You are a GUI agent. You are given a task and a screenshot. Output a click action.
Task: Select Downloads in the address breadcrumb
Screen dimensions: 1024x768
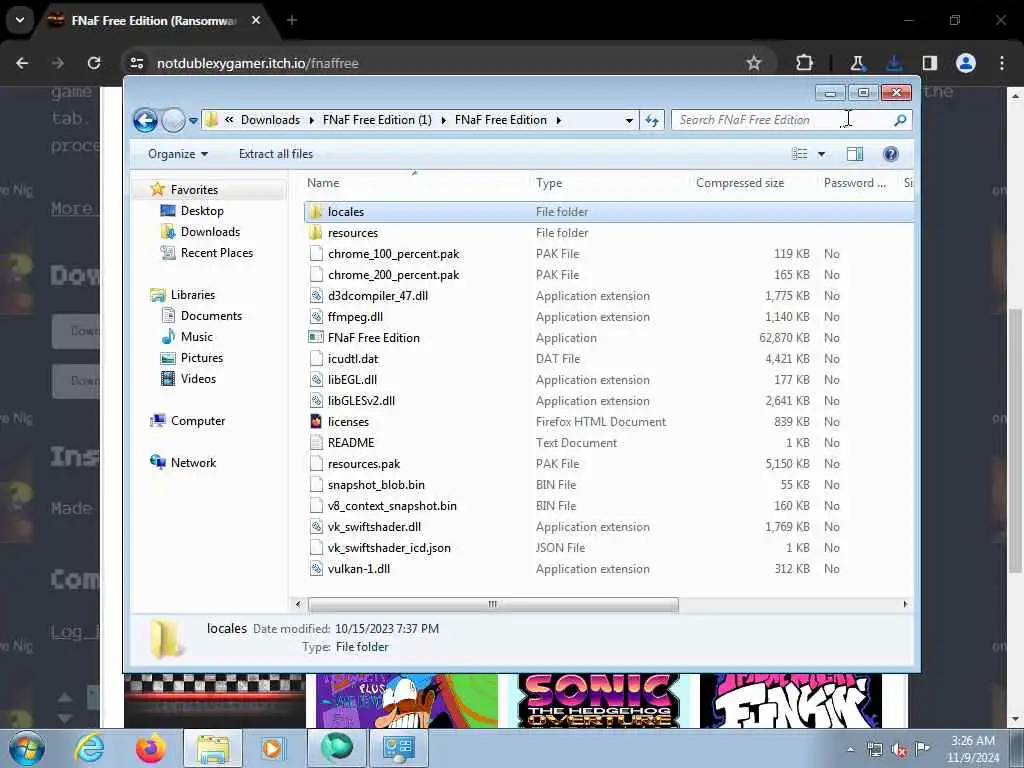pyautogui.click(x=270, y=120)
